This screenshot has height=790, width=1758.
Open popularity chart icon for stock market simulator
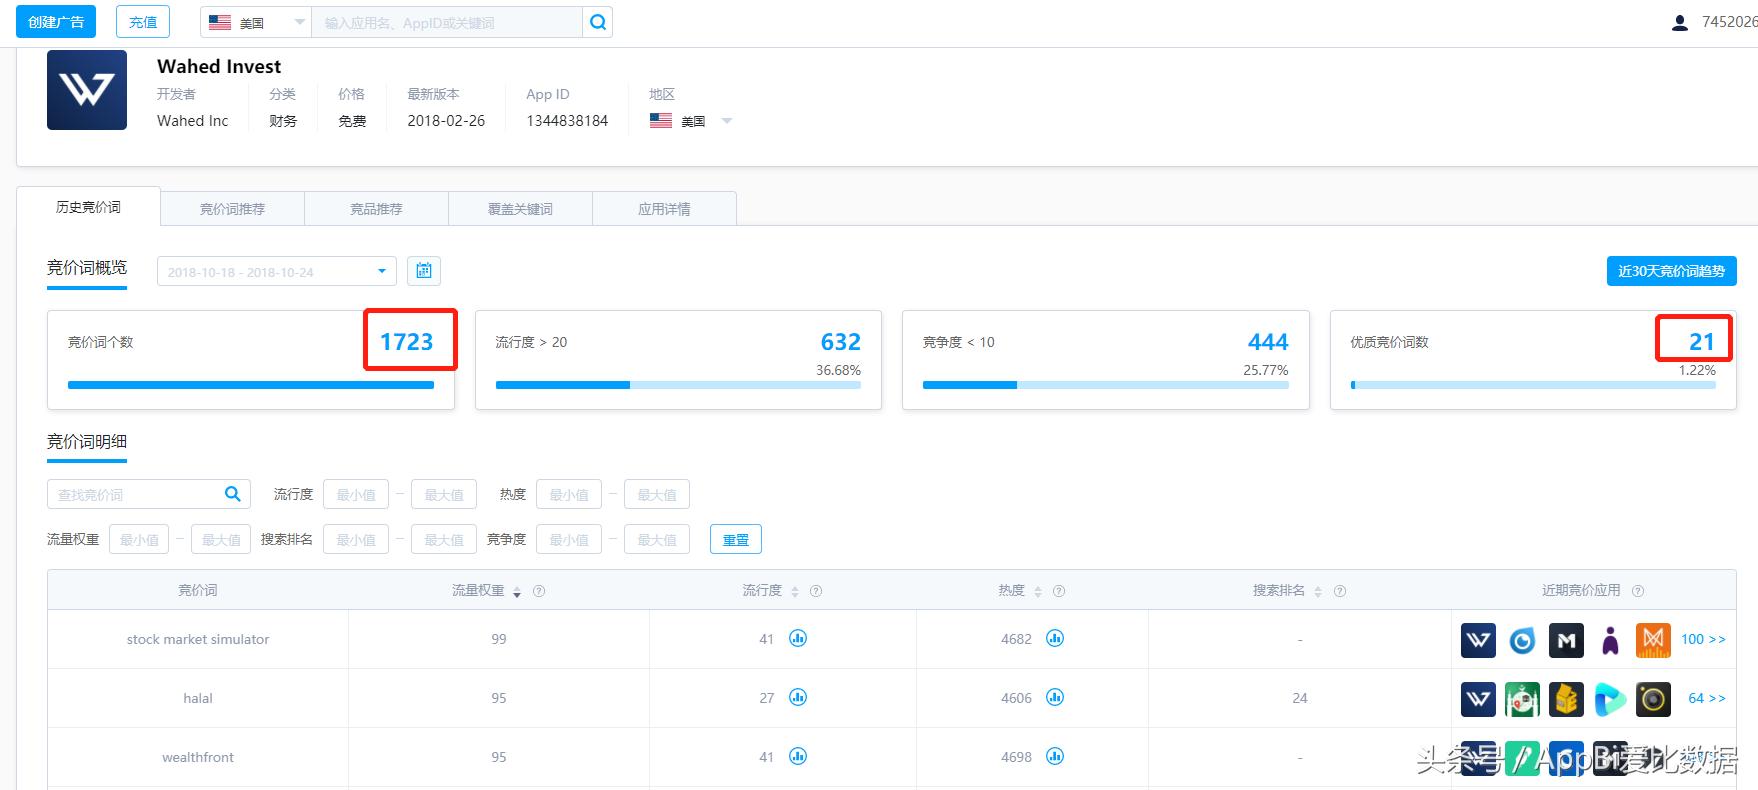[x=798, y=639]
